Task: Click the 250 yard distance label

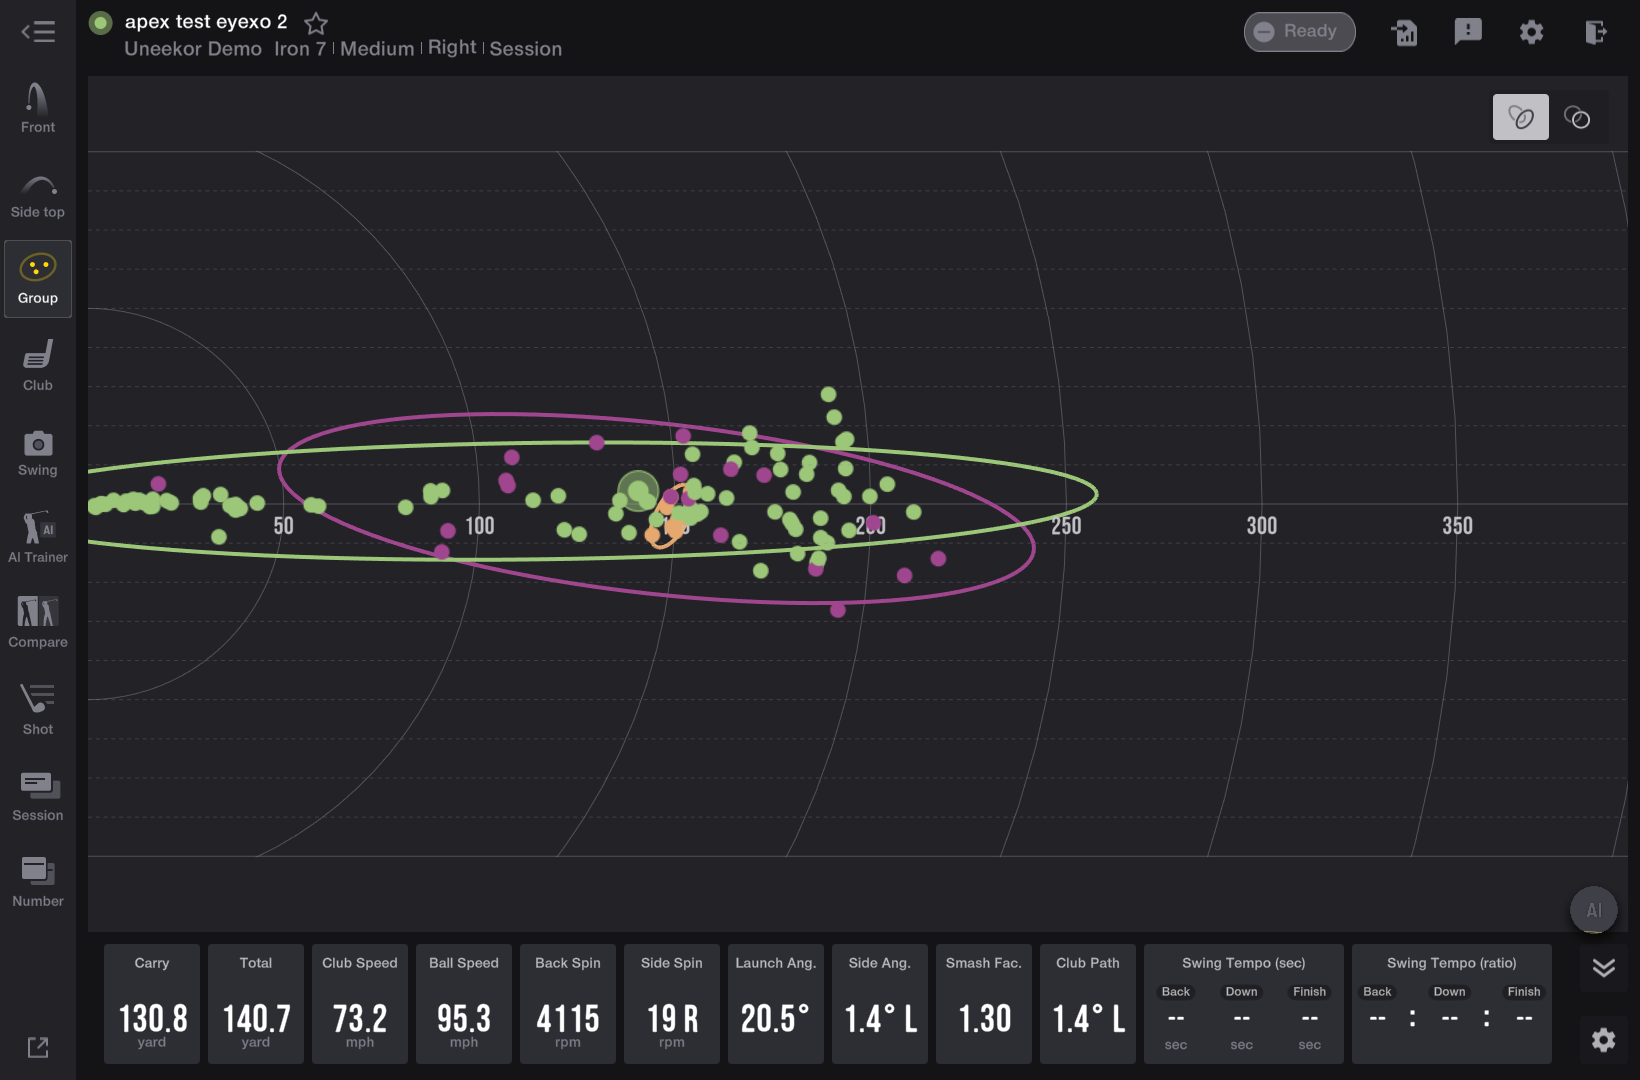Action: coord(1066,526)
